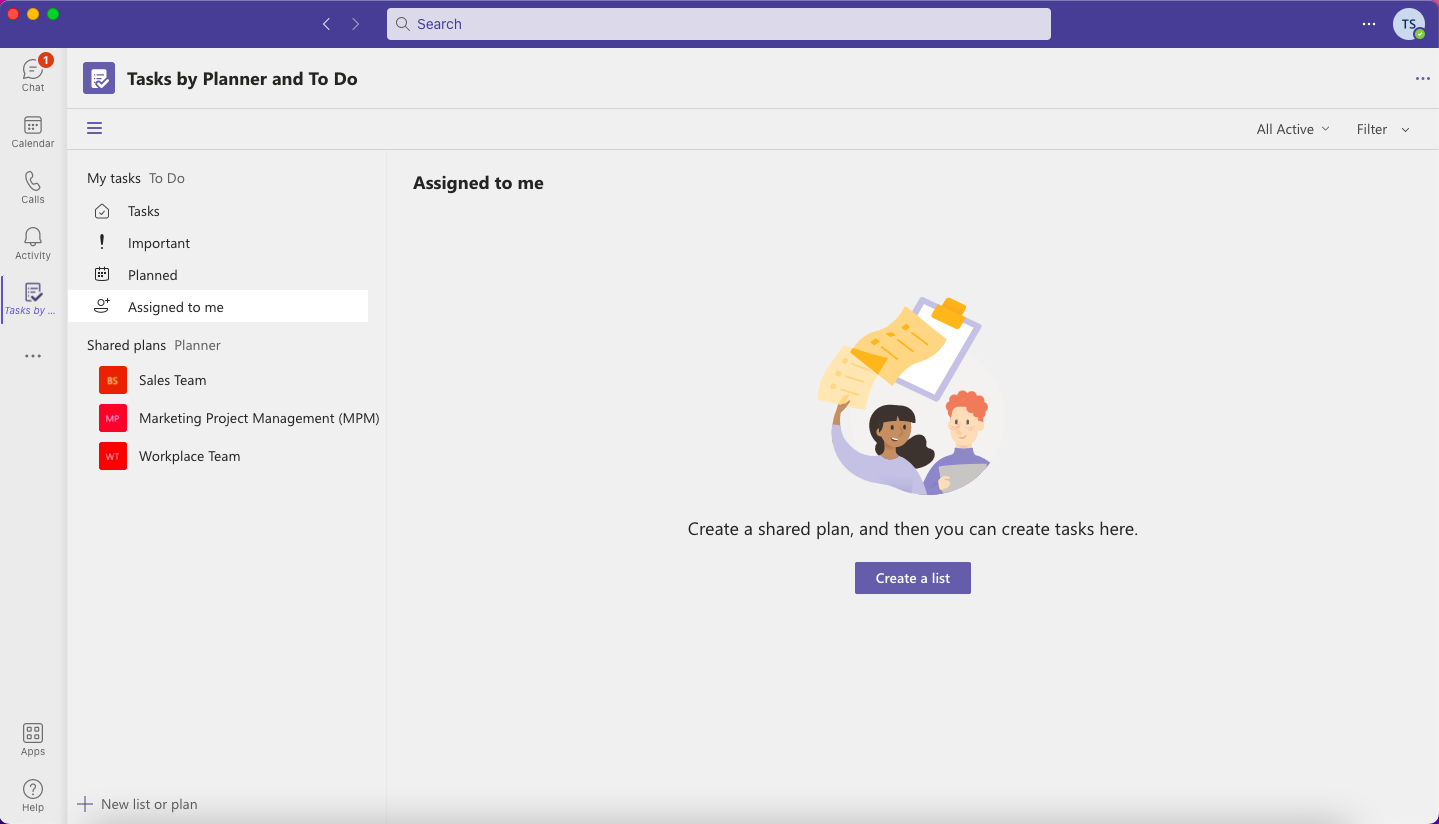Click the Apps icon in sidebar
1439x824 pixels.
pyautogui.click(x=33, y=740)
